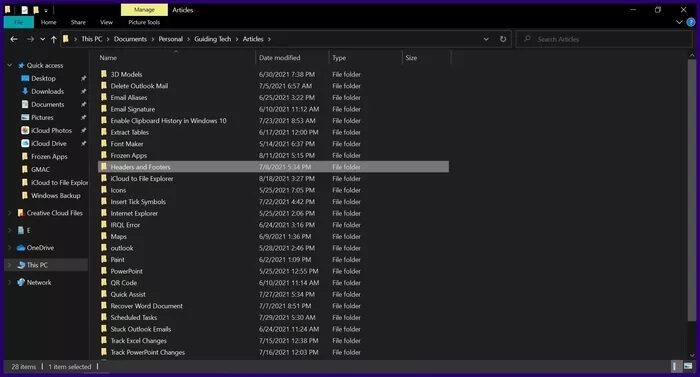Click This PC in address breadcrumb
The image size is (700, 377).
click(92, 39)
